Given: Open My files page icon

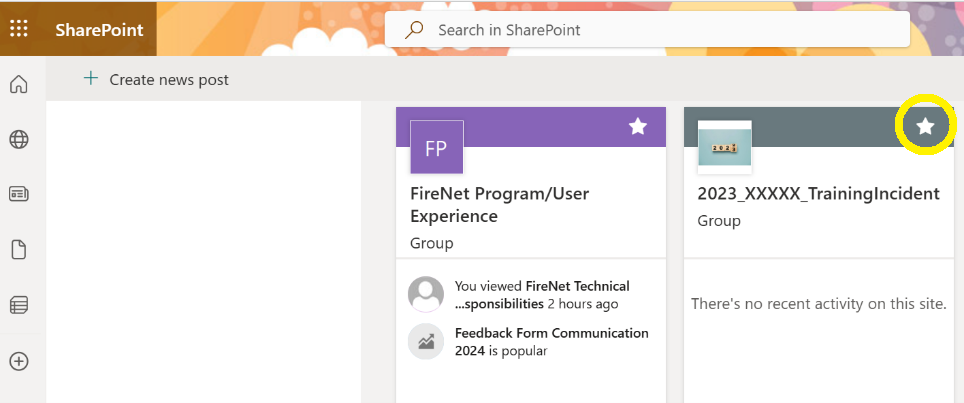Looking at the screenshot, I should pos(18,250).
